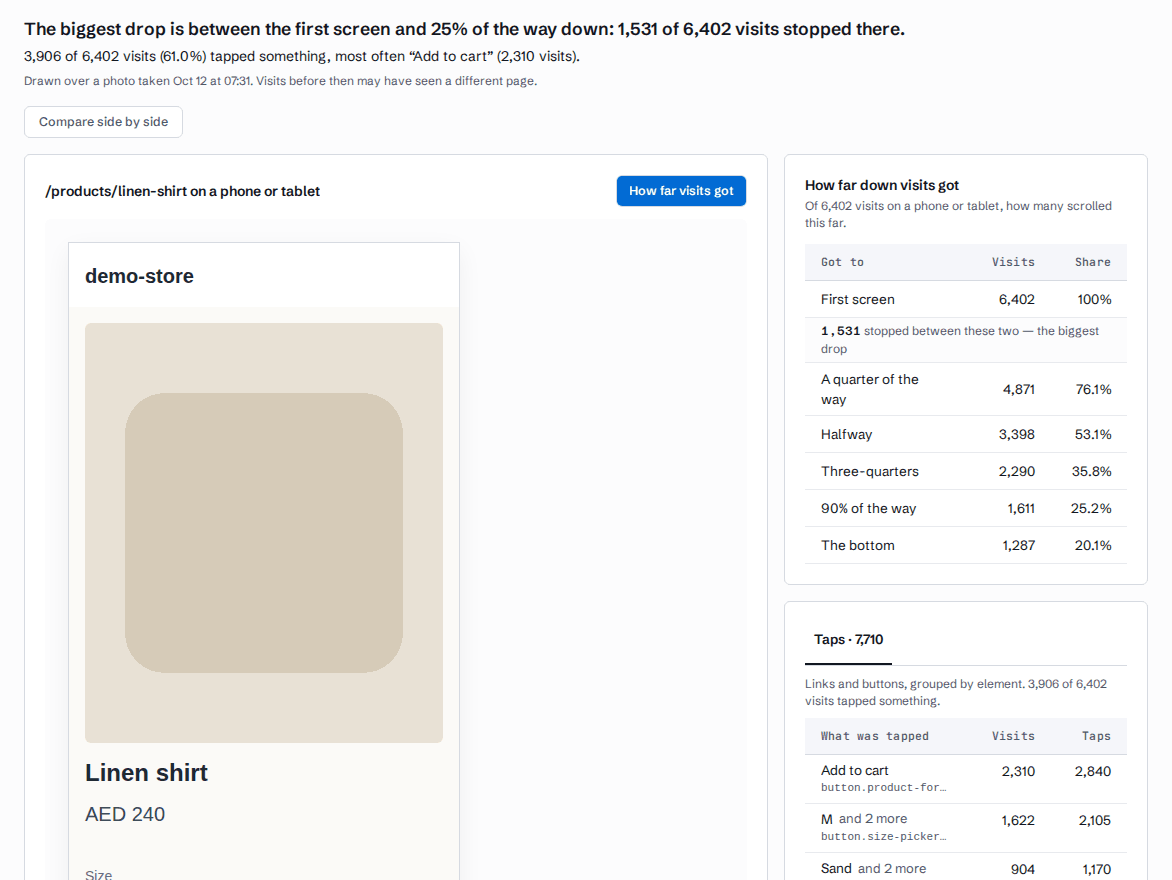The height and width of the screenshot is (880, 1172).
Task: Click the Linen shirt product title
Action: click(146, 772)
